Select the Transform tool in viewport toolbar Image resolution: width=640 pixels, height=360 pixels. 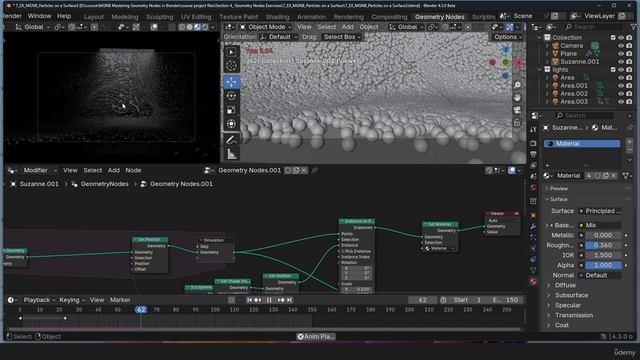pyautogui.click(x=231, y=124)
